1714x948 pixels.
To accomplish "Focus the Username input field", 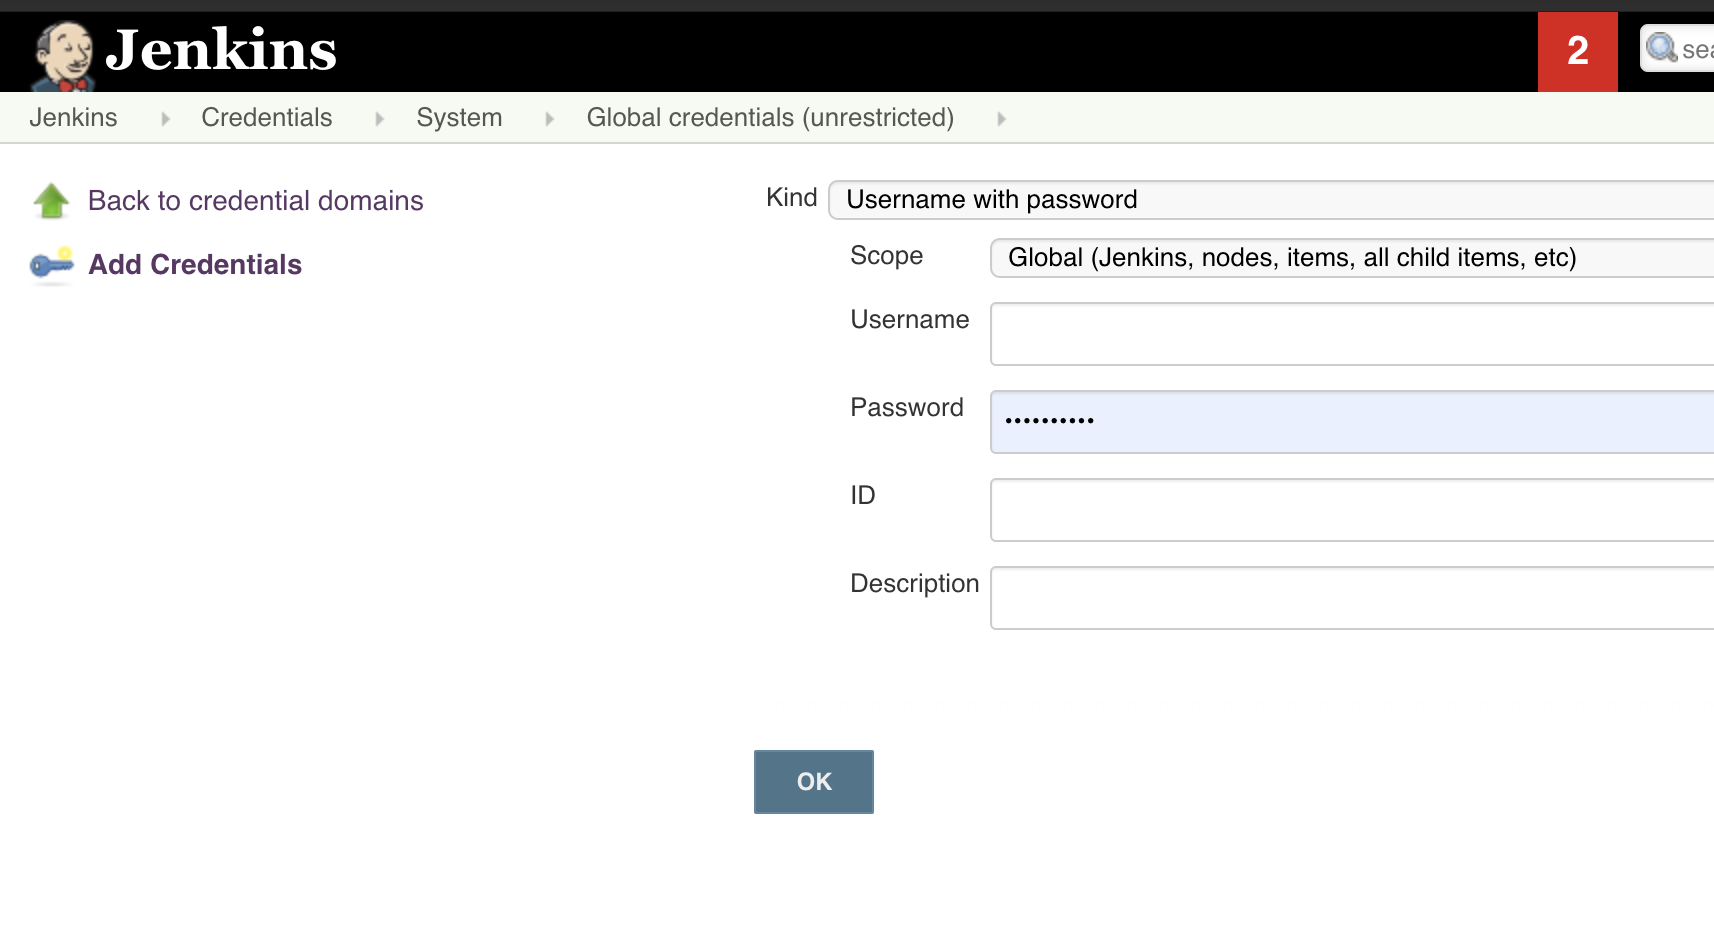I will click(1350, 334).
